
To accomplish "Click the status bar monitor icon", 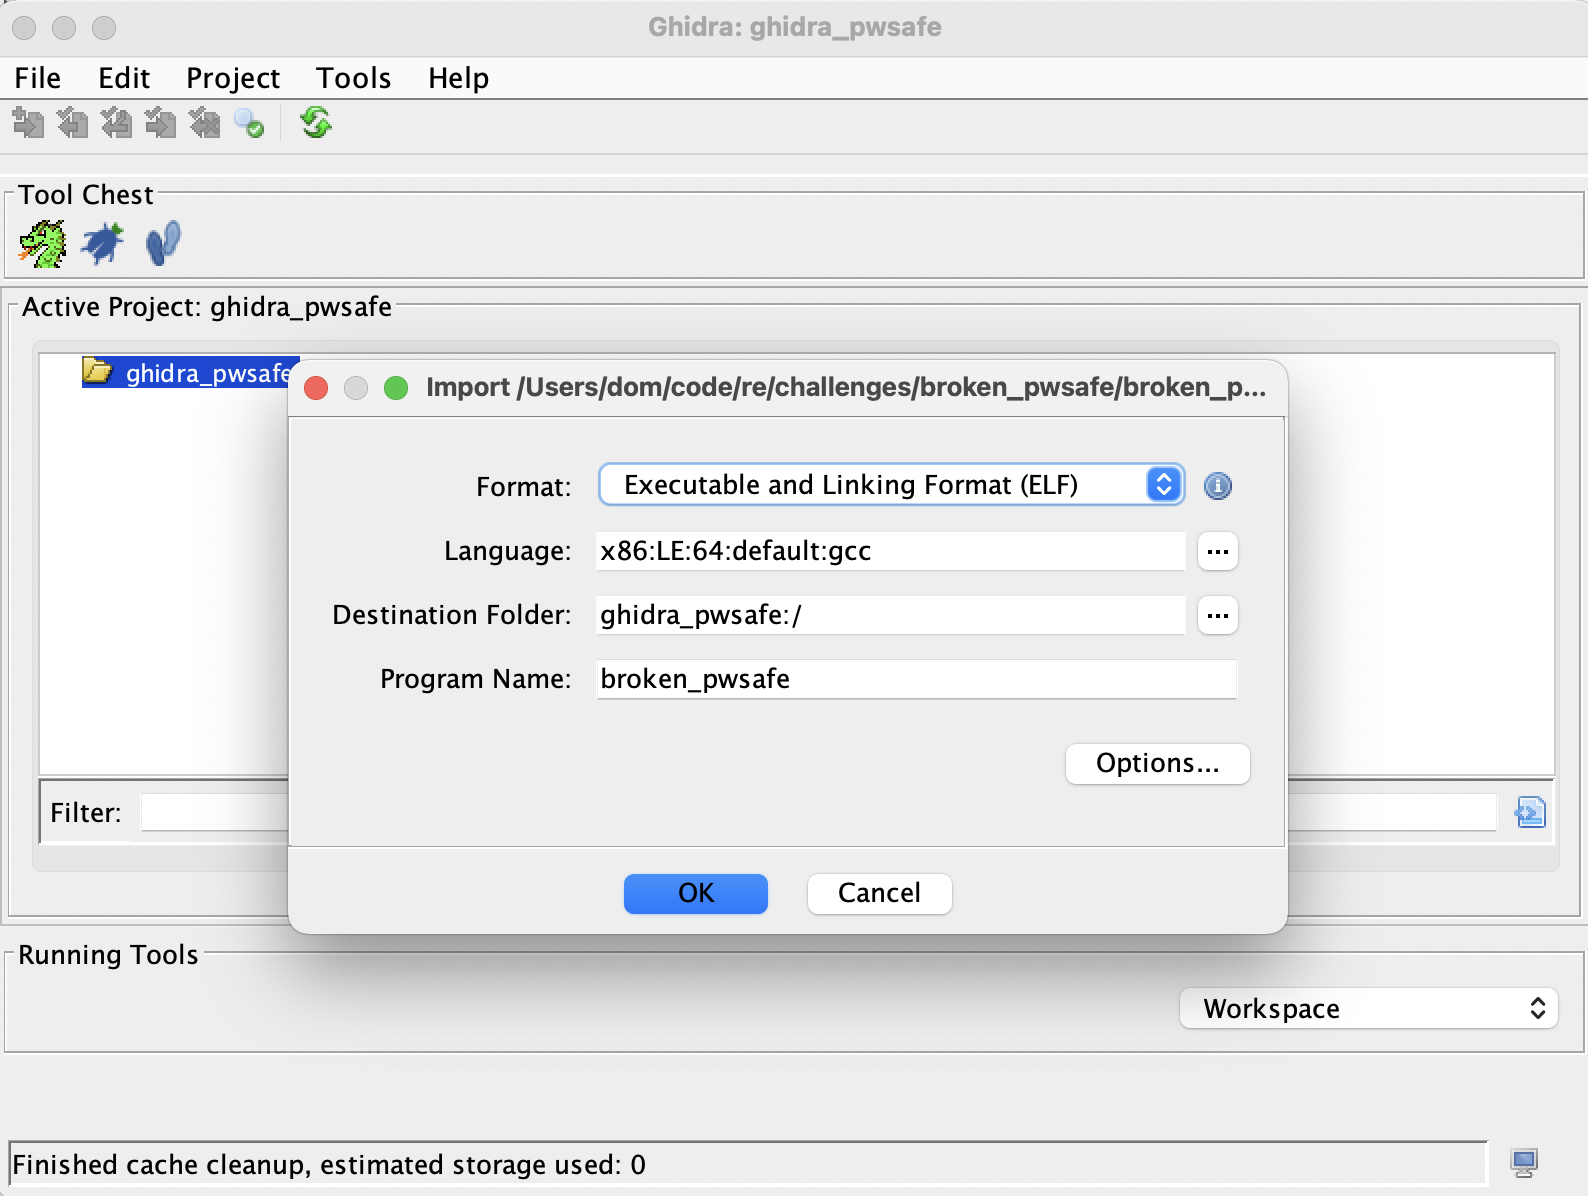I will click(x=1524, y=1163).
